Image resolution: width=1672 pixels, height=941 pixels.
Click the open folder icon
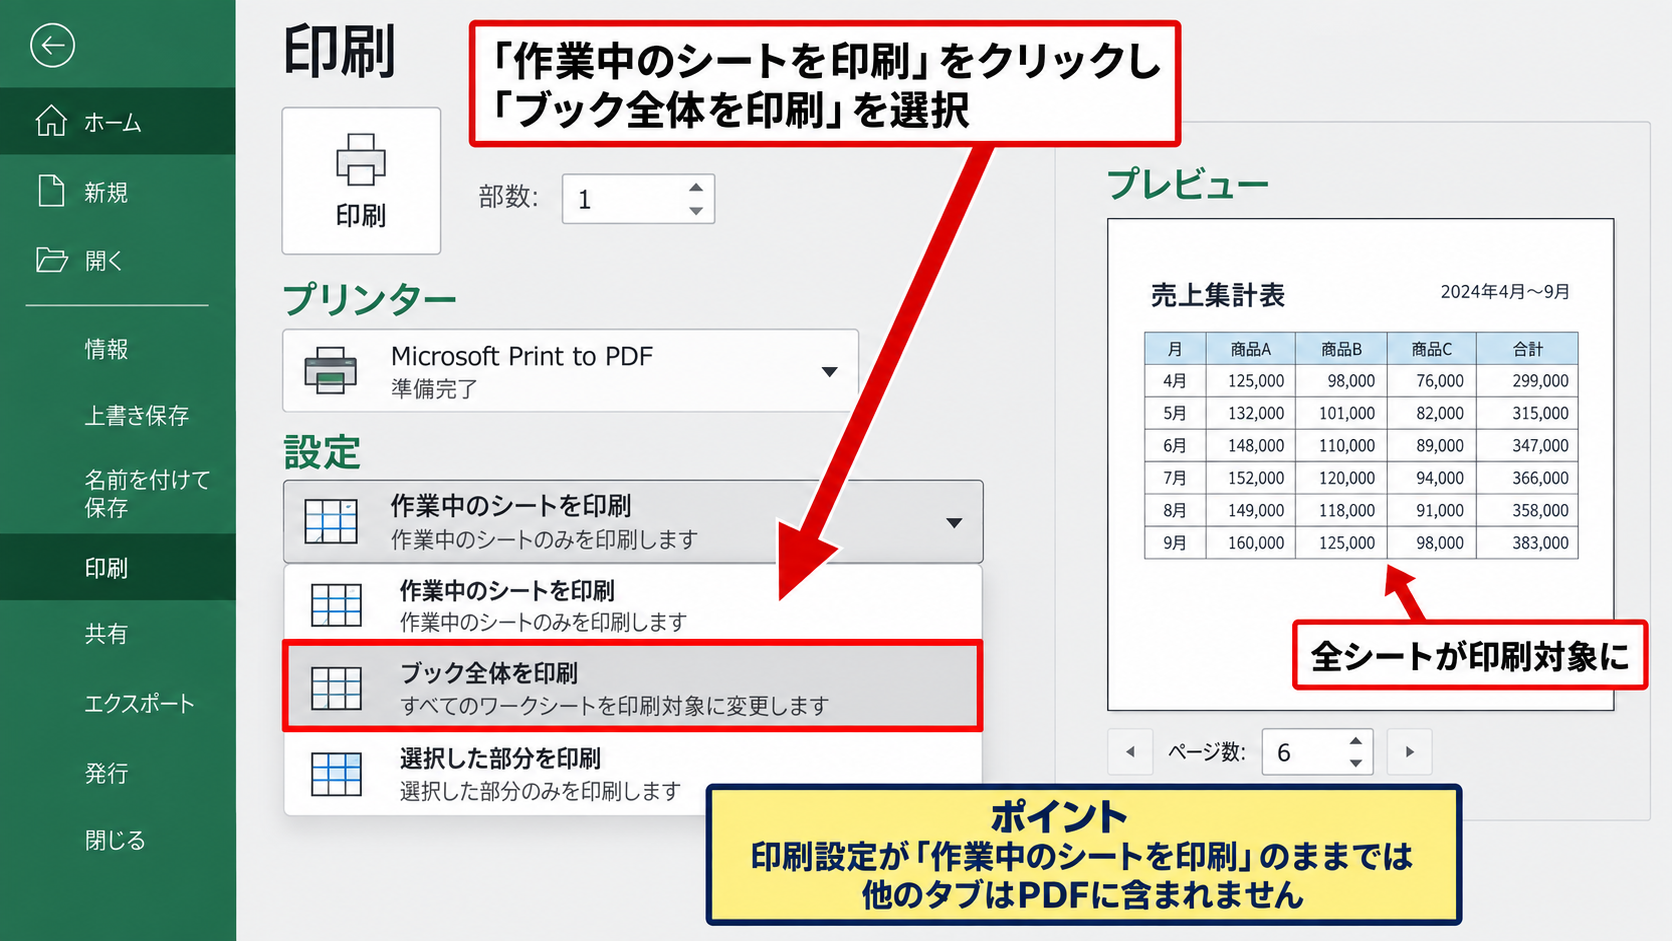[x=52, y=260]
